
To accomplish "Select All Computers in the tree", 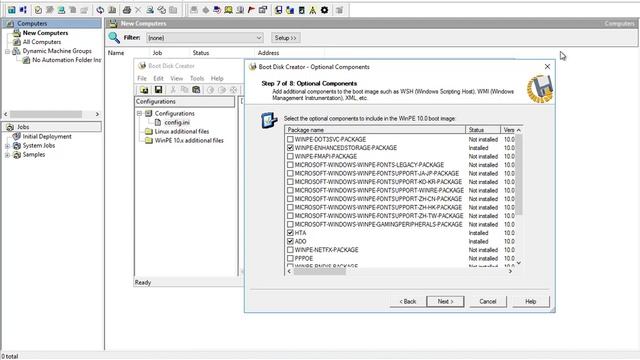I will (42, 42).
